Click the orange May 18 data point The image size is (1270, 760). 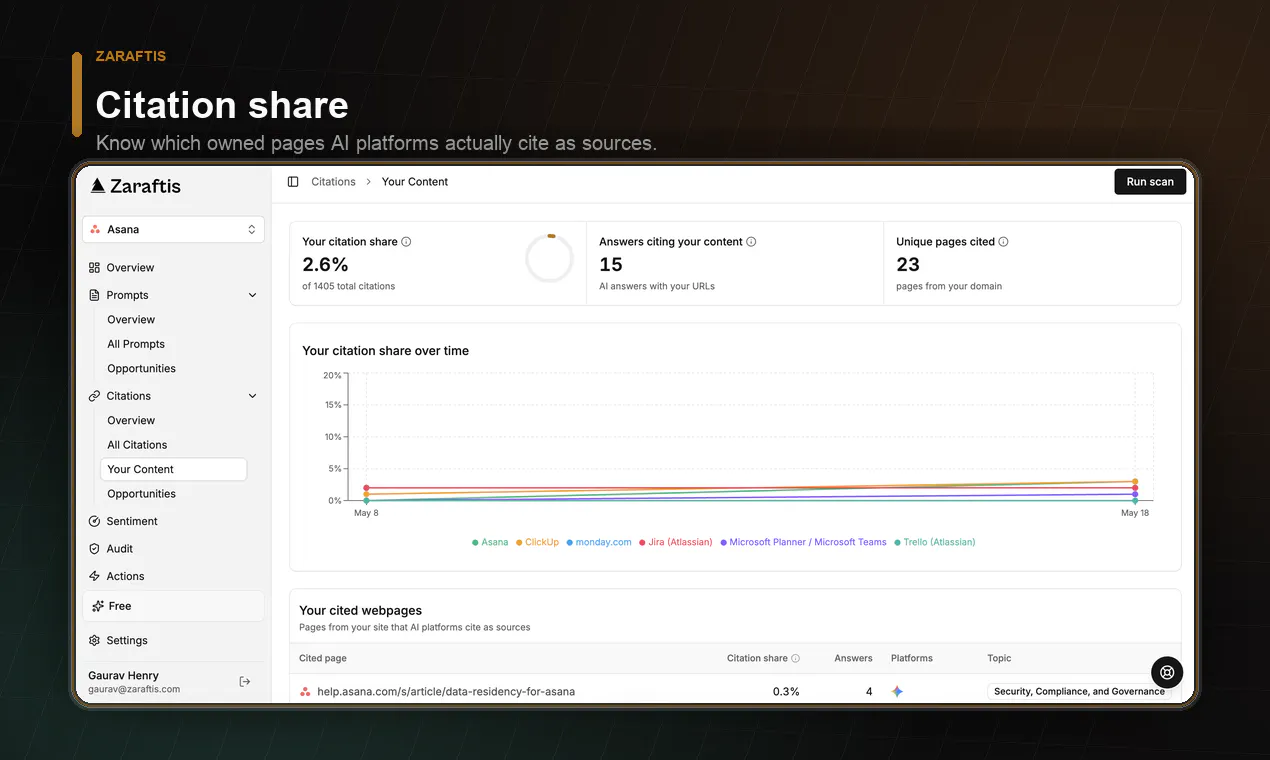(x=1135, y=482)
